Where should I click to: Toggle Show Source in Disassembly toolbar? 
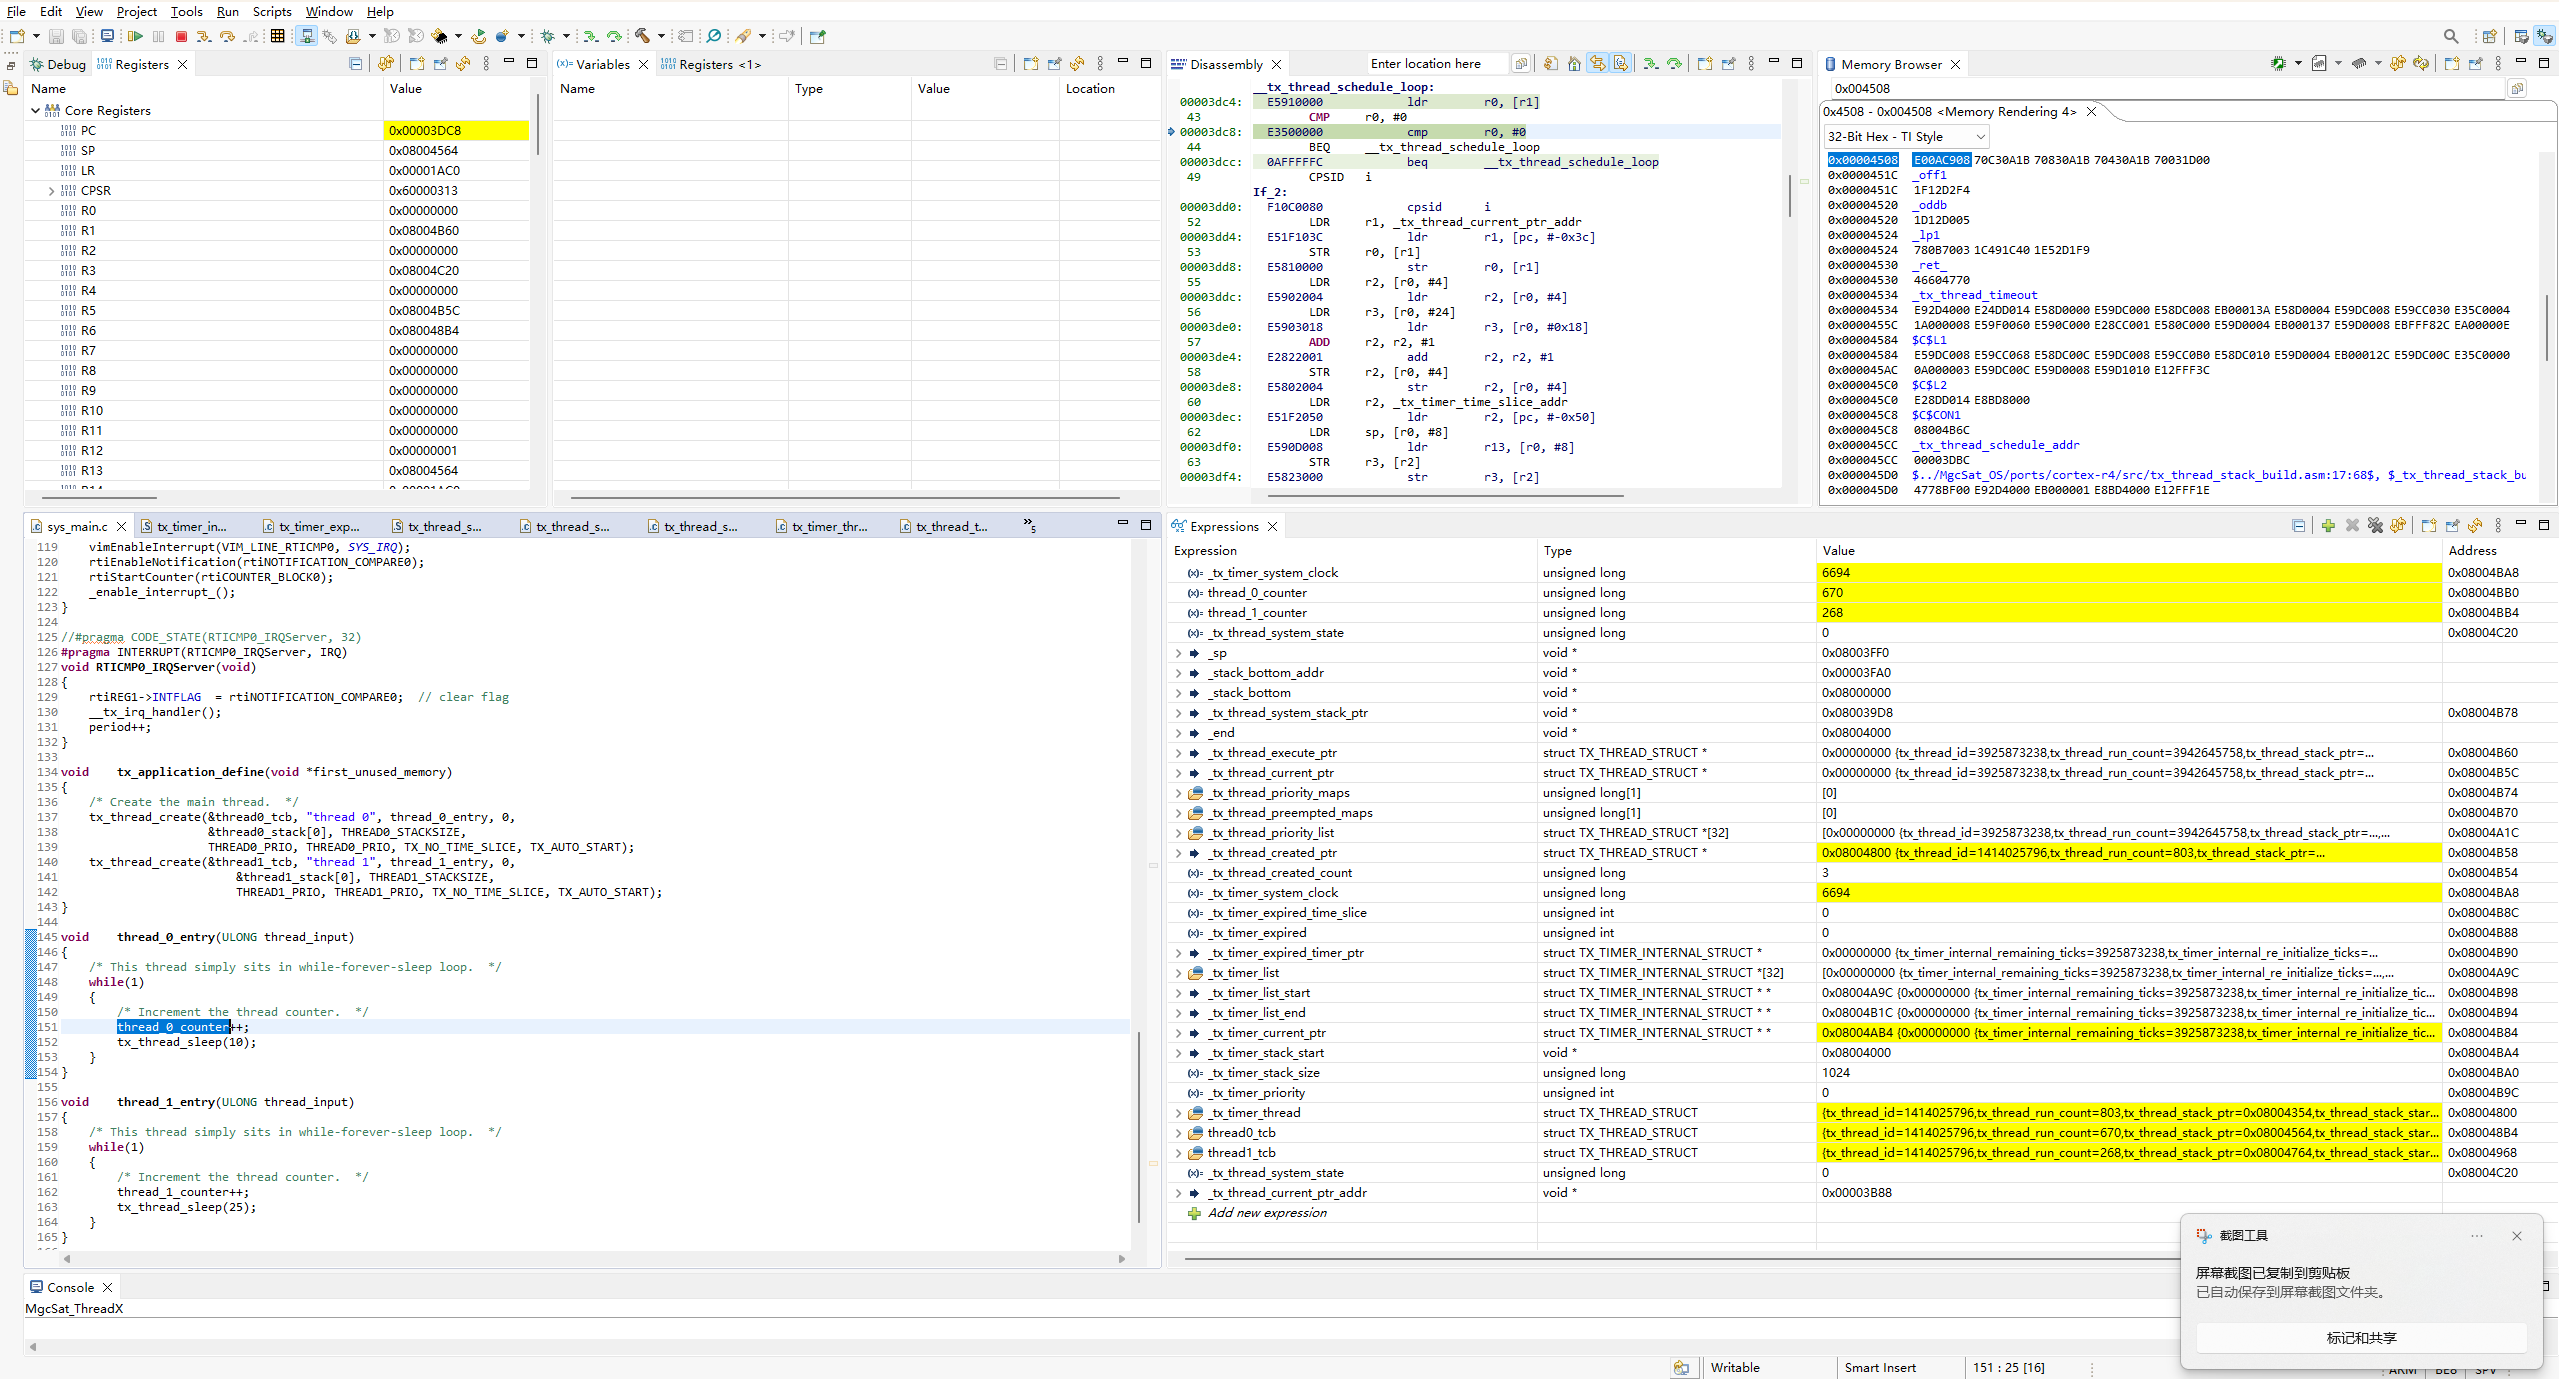click(1621, 64)
